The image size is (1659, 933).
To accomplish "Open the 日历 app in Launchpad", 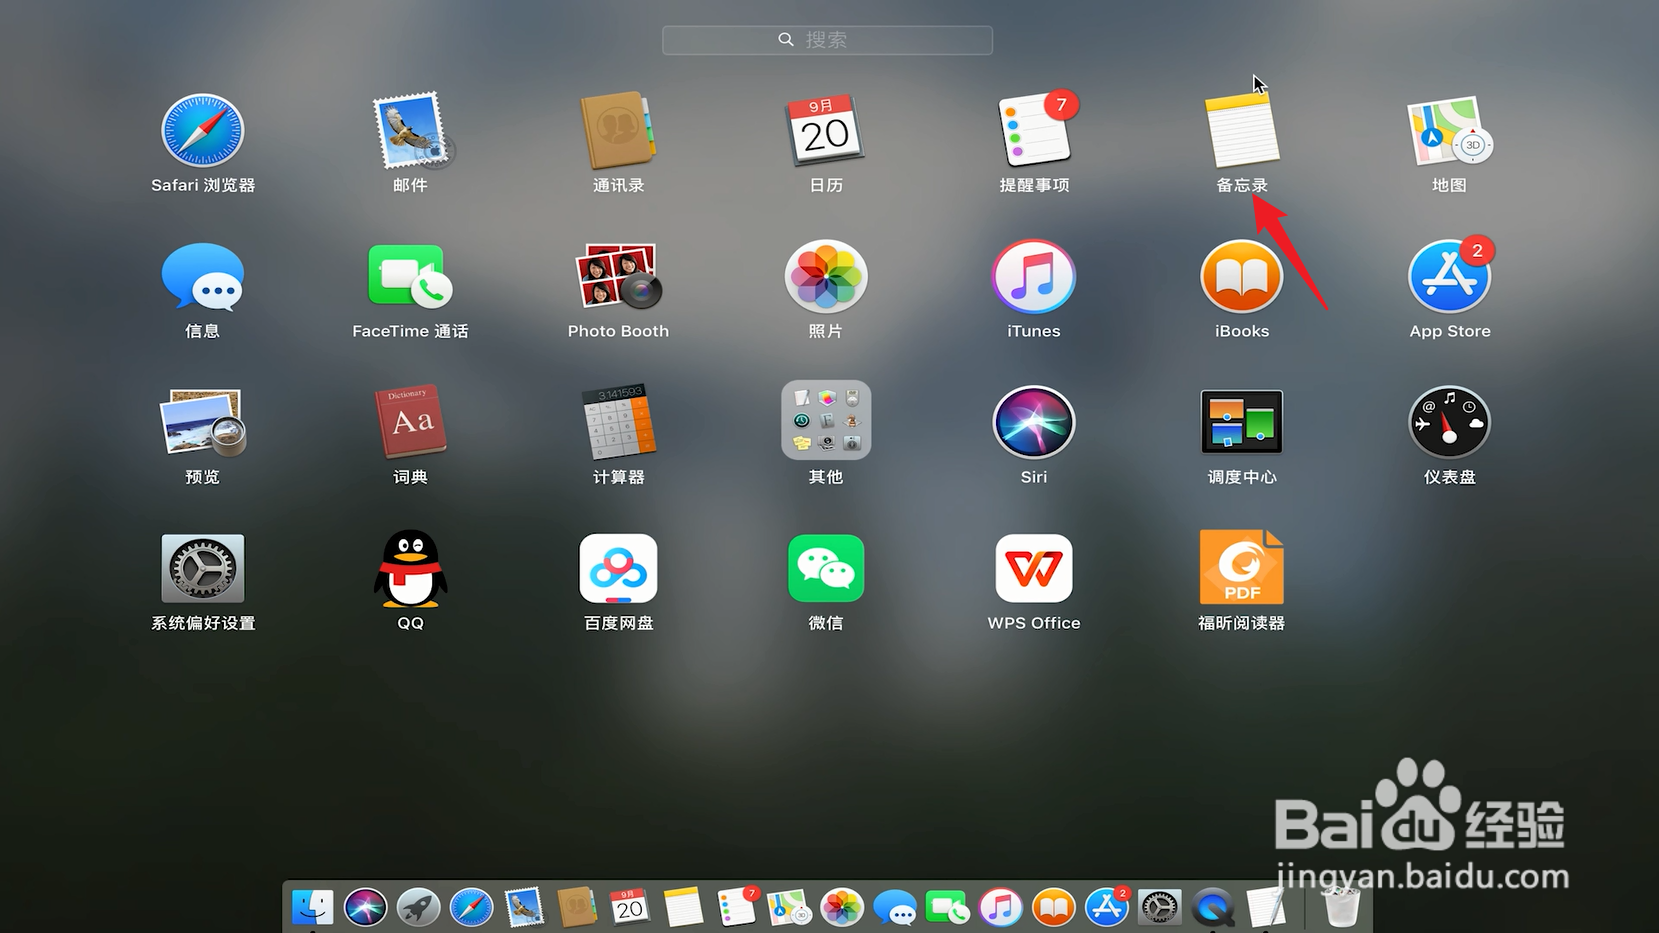I will 826,131.
